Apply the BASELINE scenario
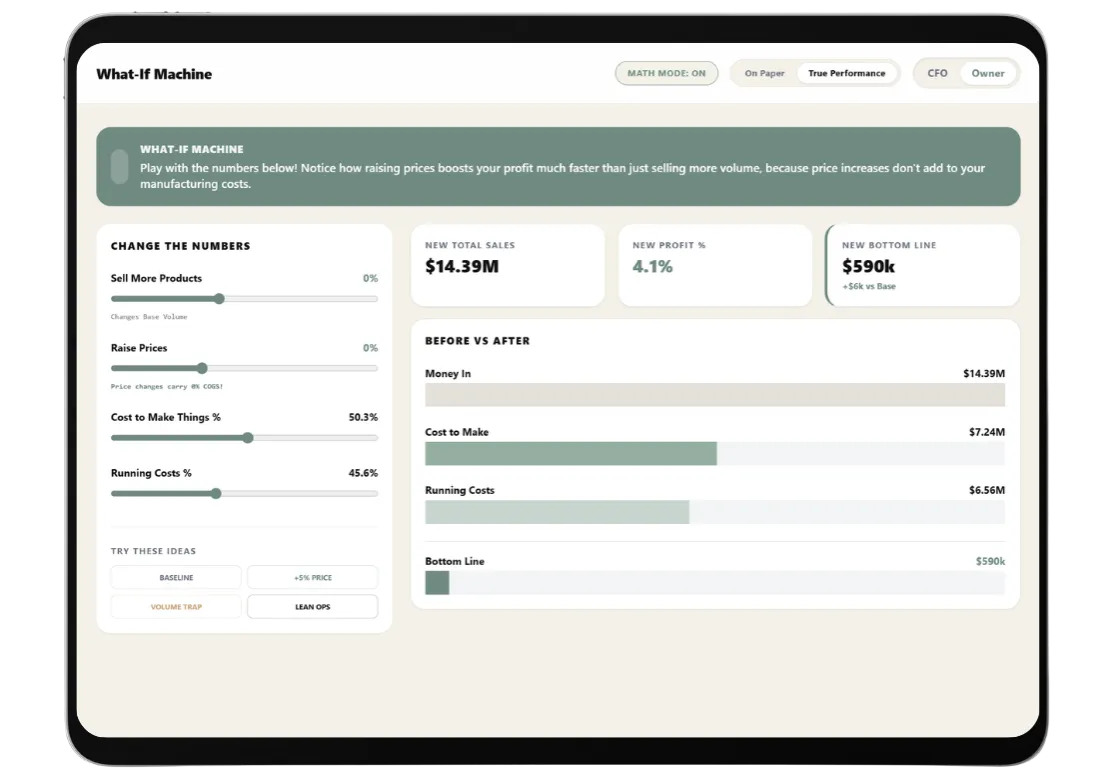The image size is (1112, 775). click(x=176, y=577)
